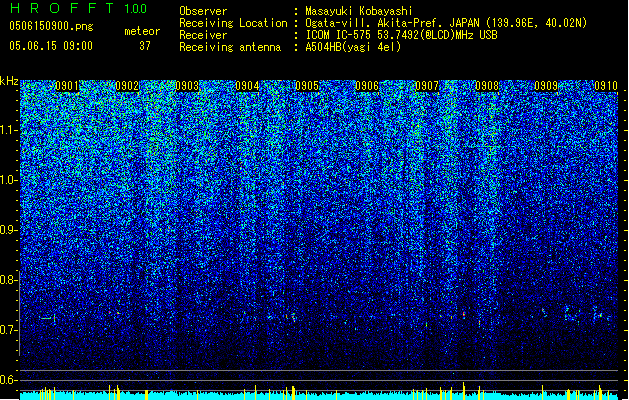Click the 0903 time marker
This screenshot has width=629, height=400.
tap(187, 86)
